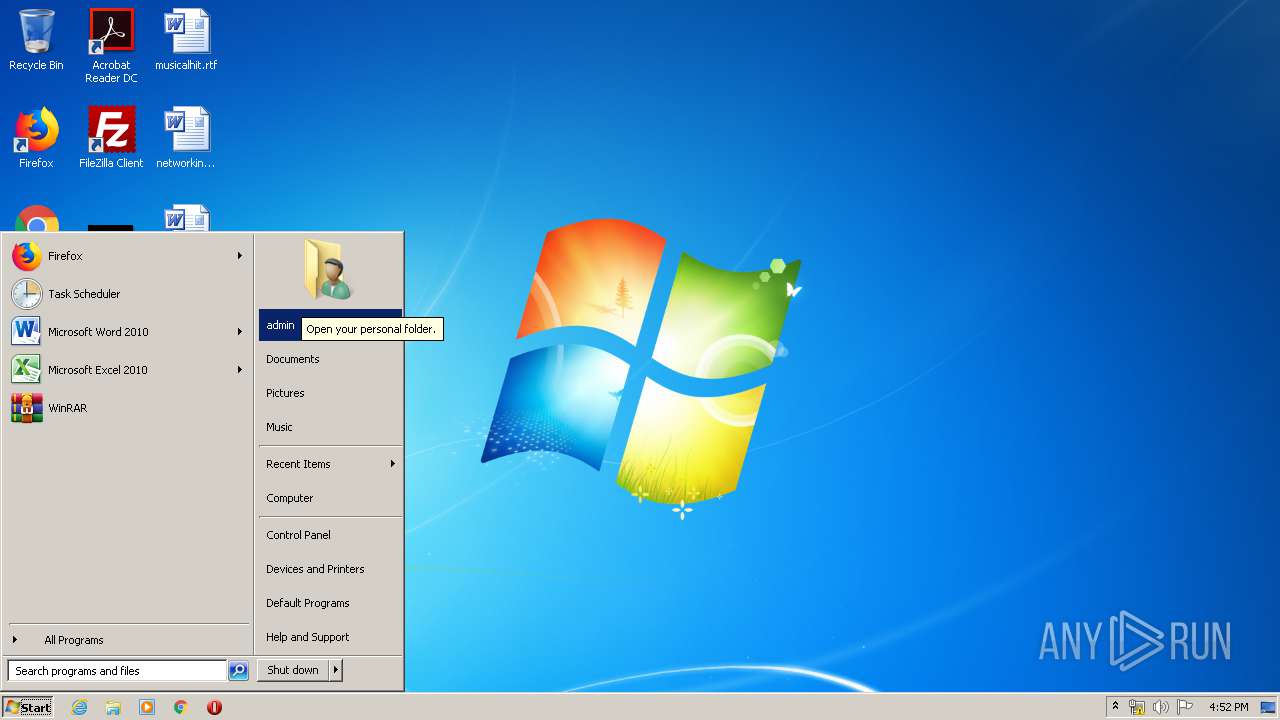Open Music from Start menu
Viewport: 1280px width, 720px height.
point(330,428)
